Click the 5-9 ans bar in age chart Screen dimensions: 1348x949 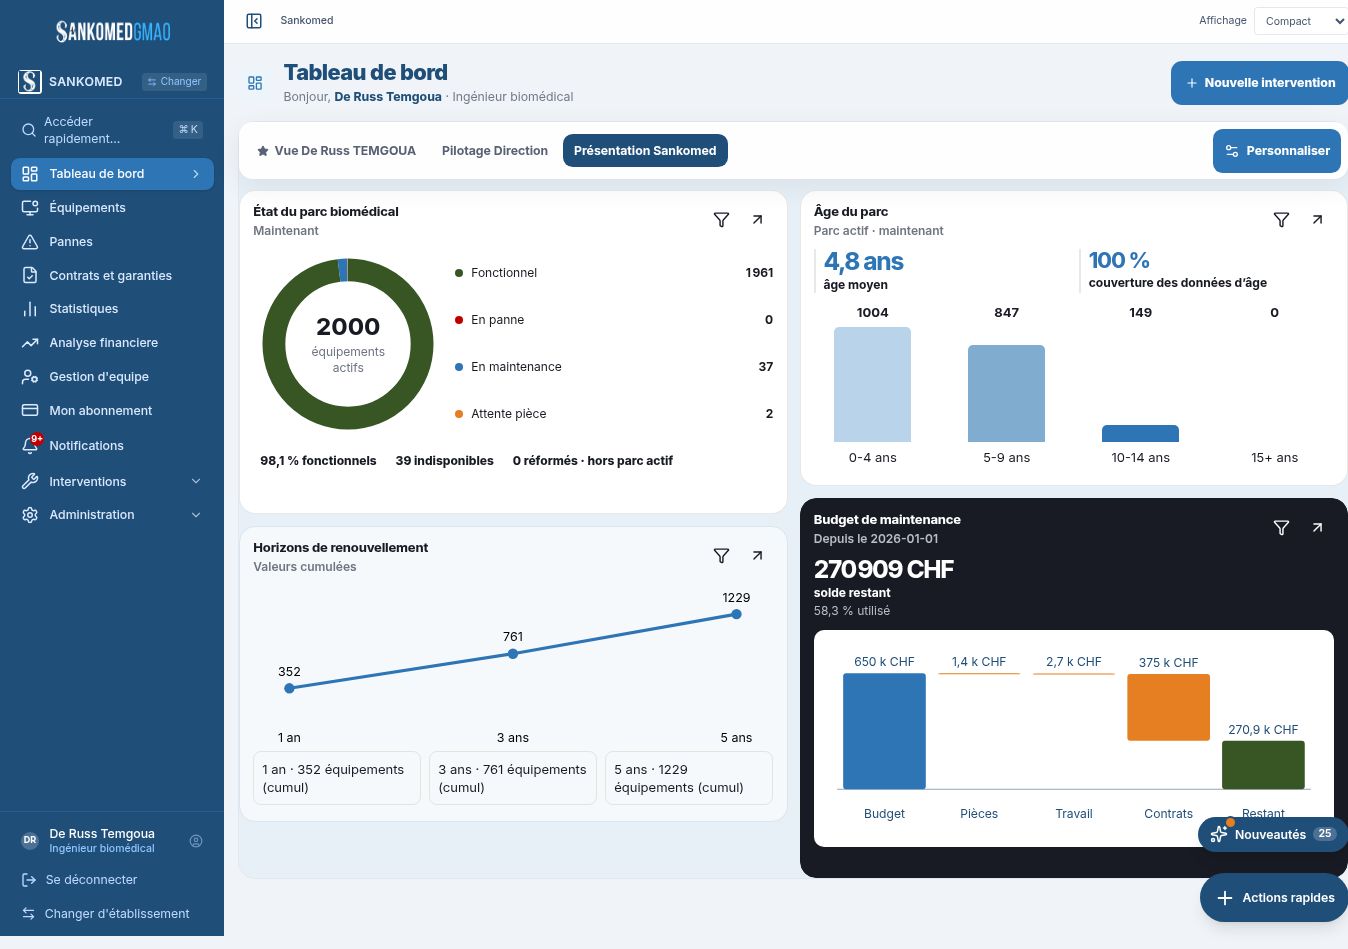click(x=1006, y=394)
